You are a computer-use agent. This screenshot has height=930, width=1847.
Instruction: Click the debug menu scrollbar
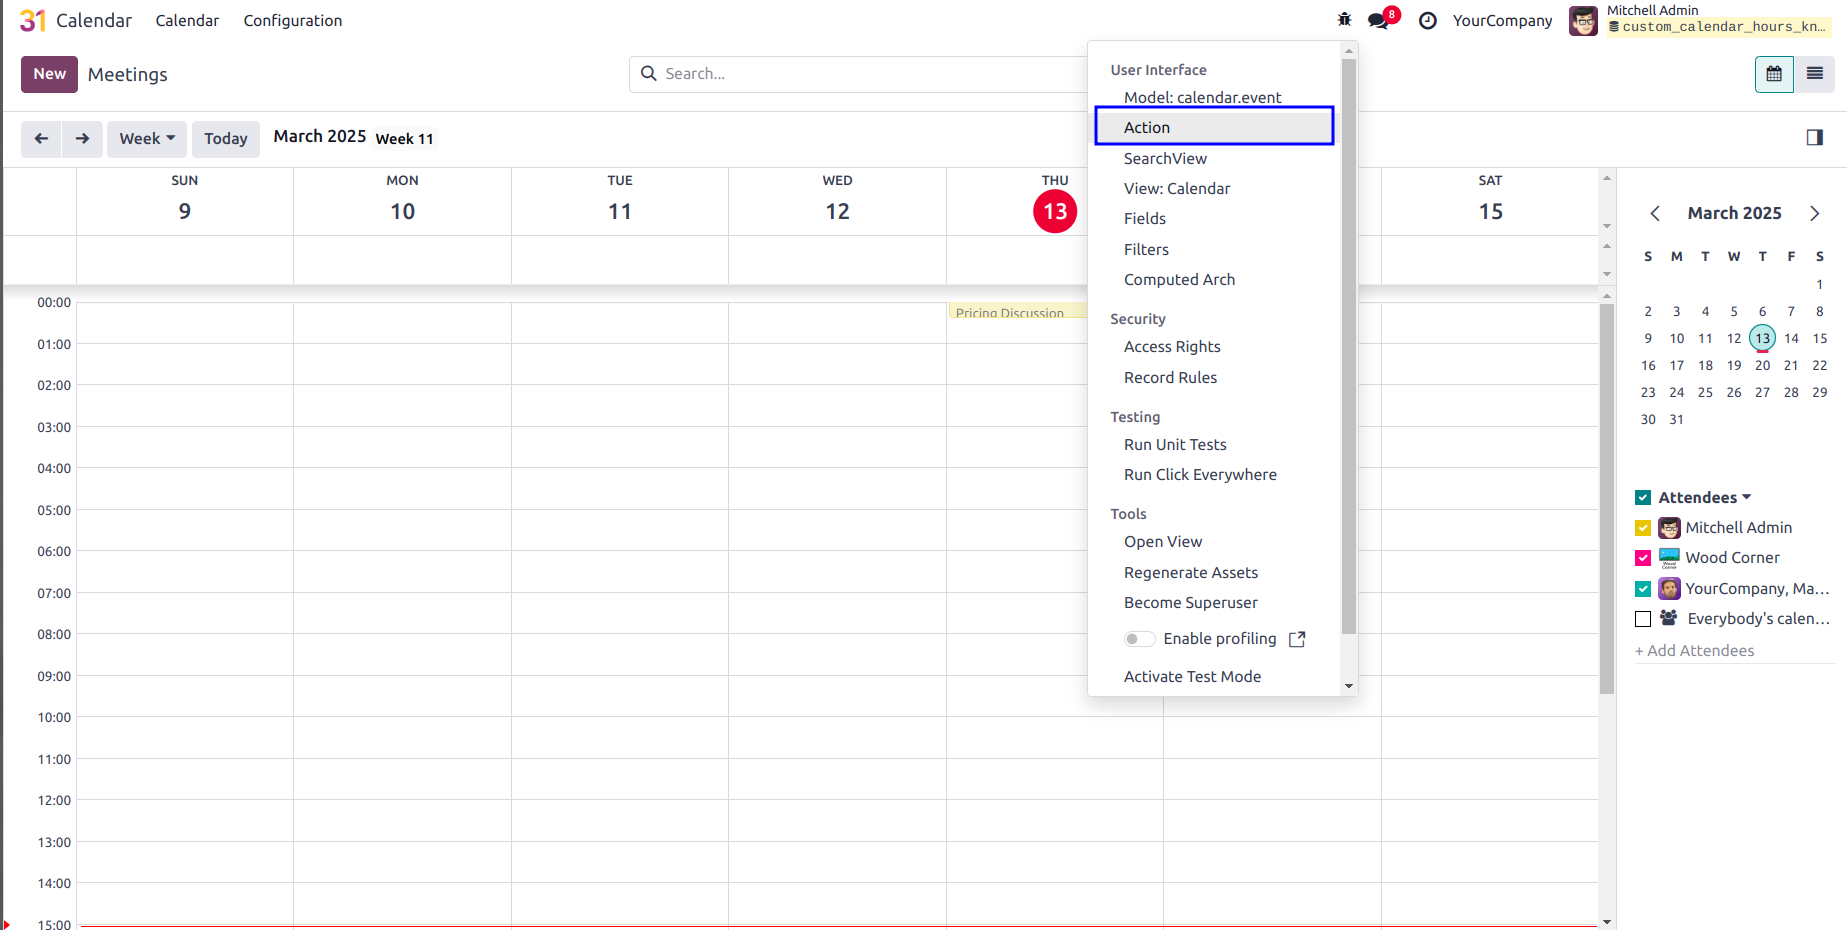1349,346
